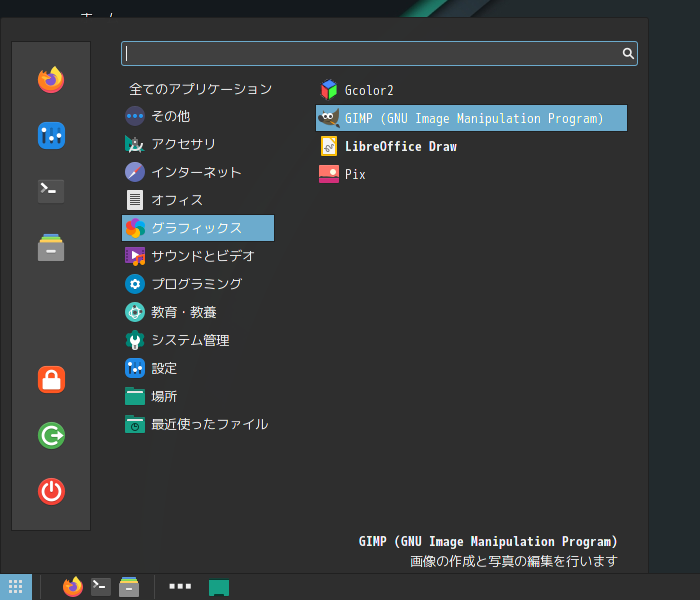Click the LibreOffice Draw document icon

[x=329, y=146]
